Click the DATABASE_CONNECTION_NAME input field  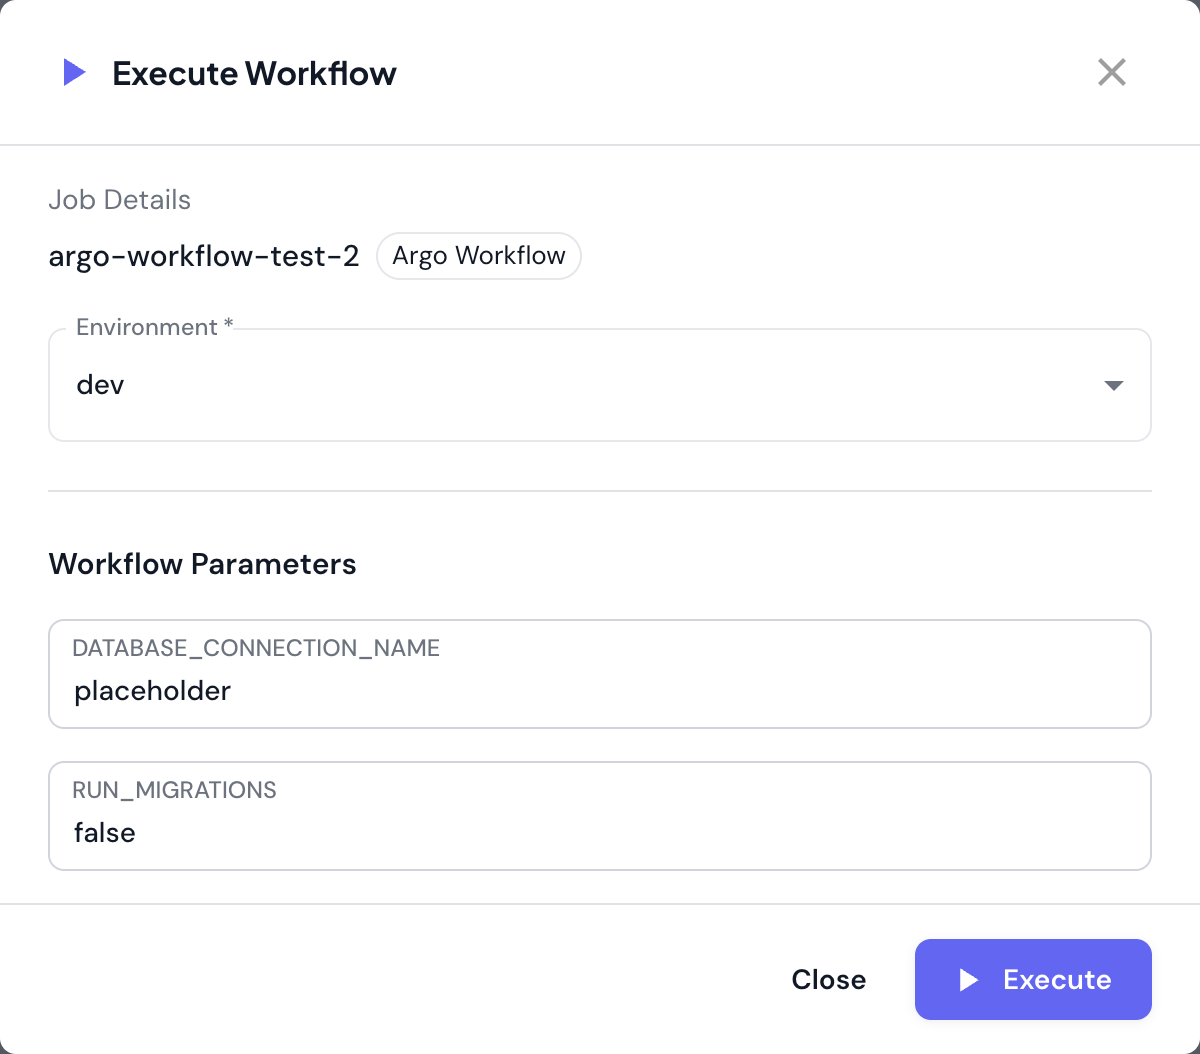click(x=600, y=674)
